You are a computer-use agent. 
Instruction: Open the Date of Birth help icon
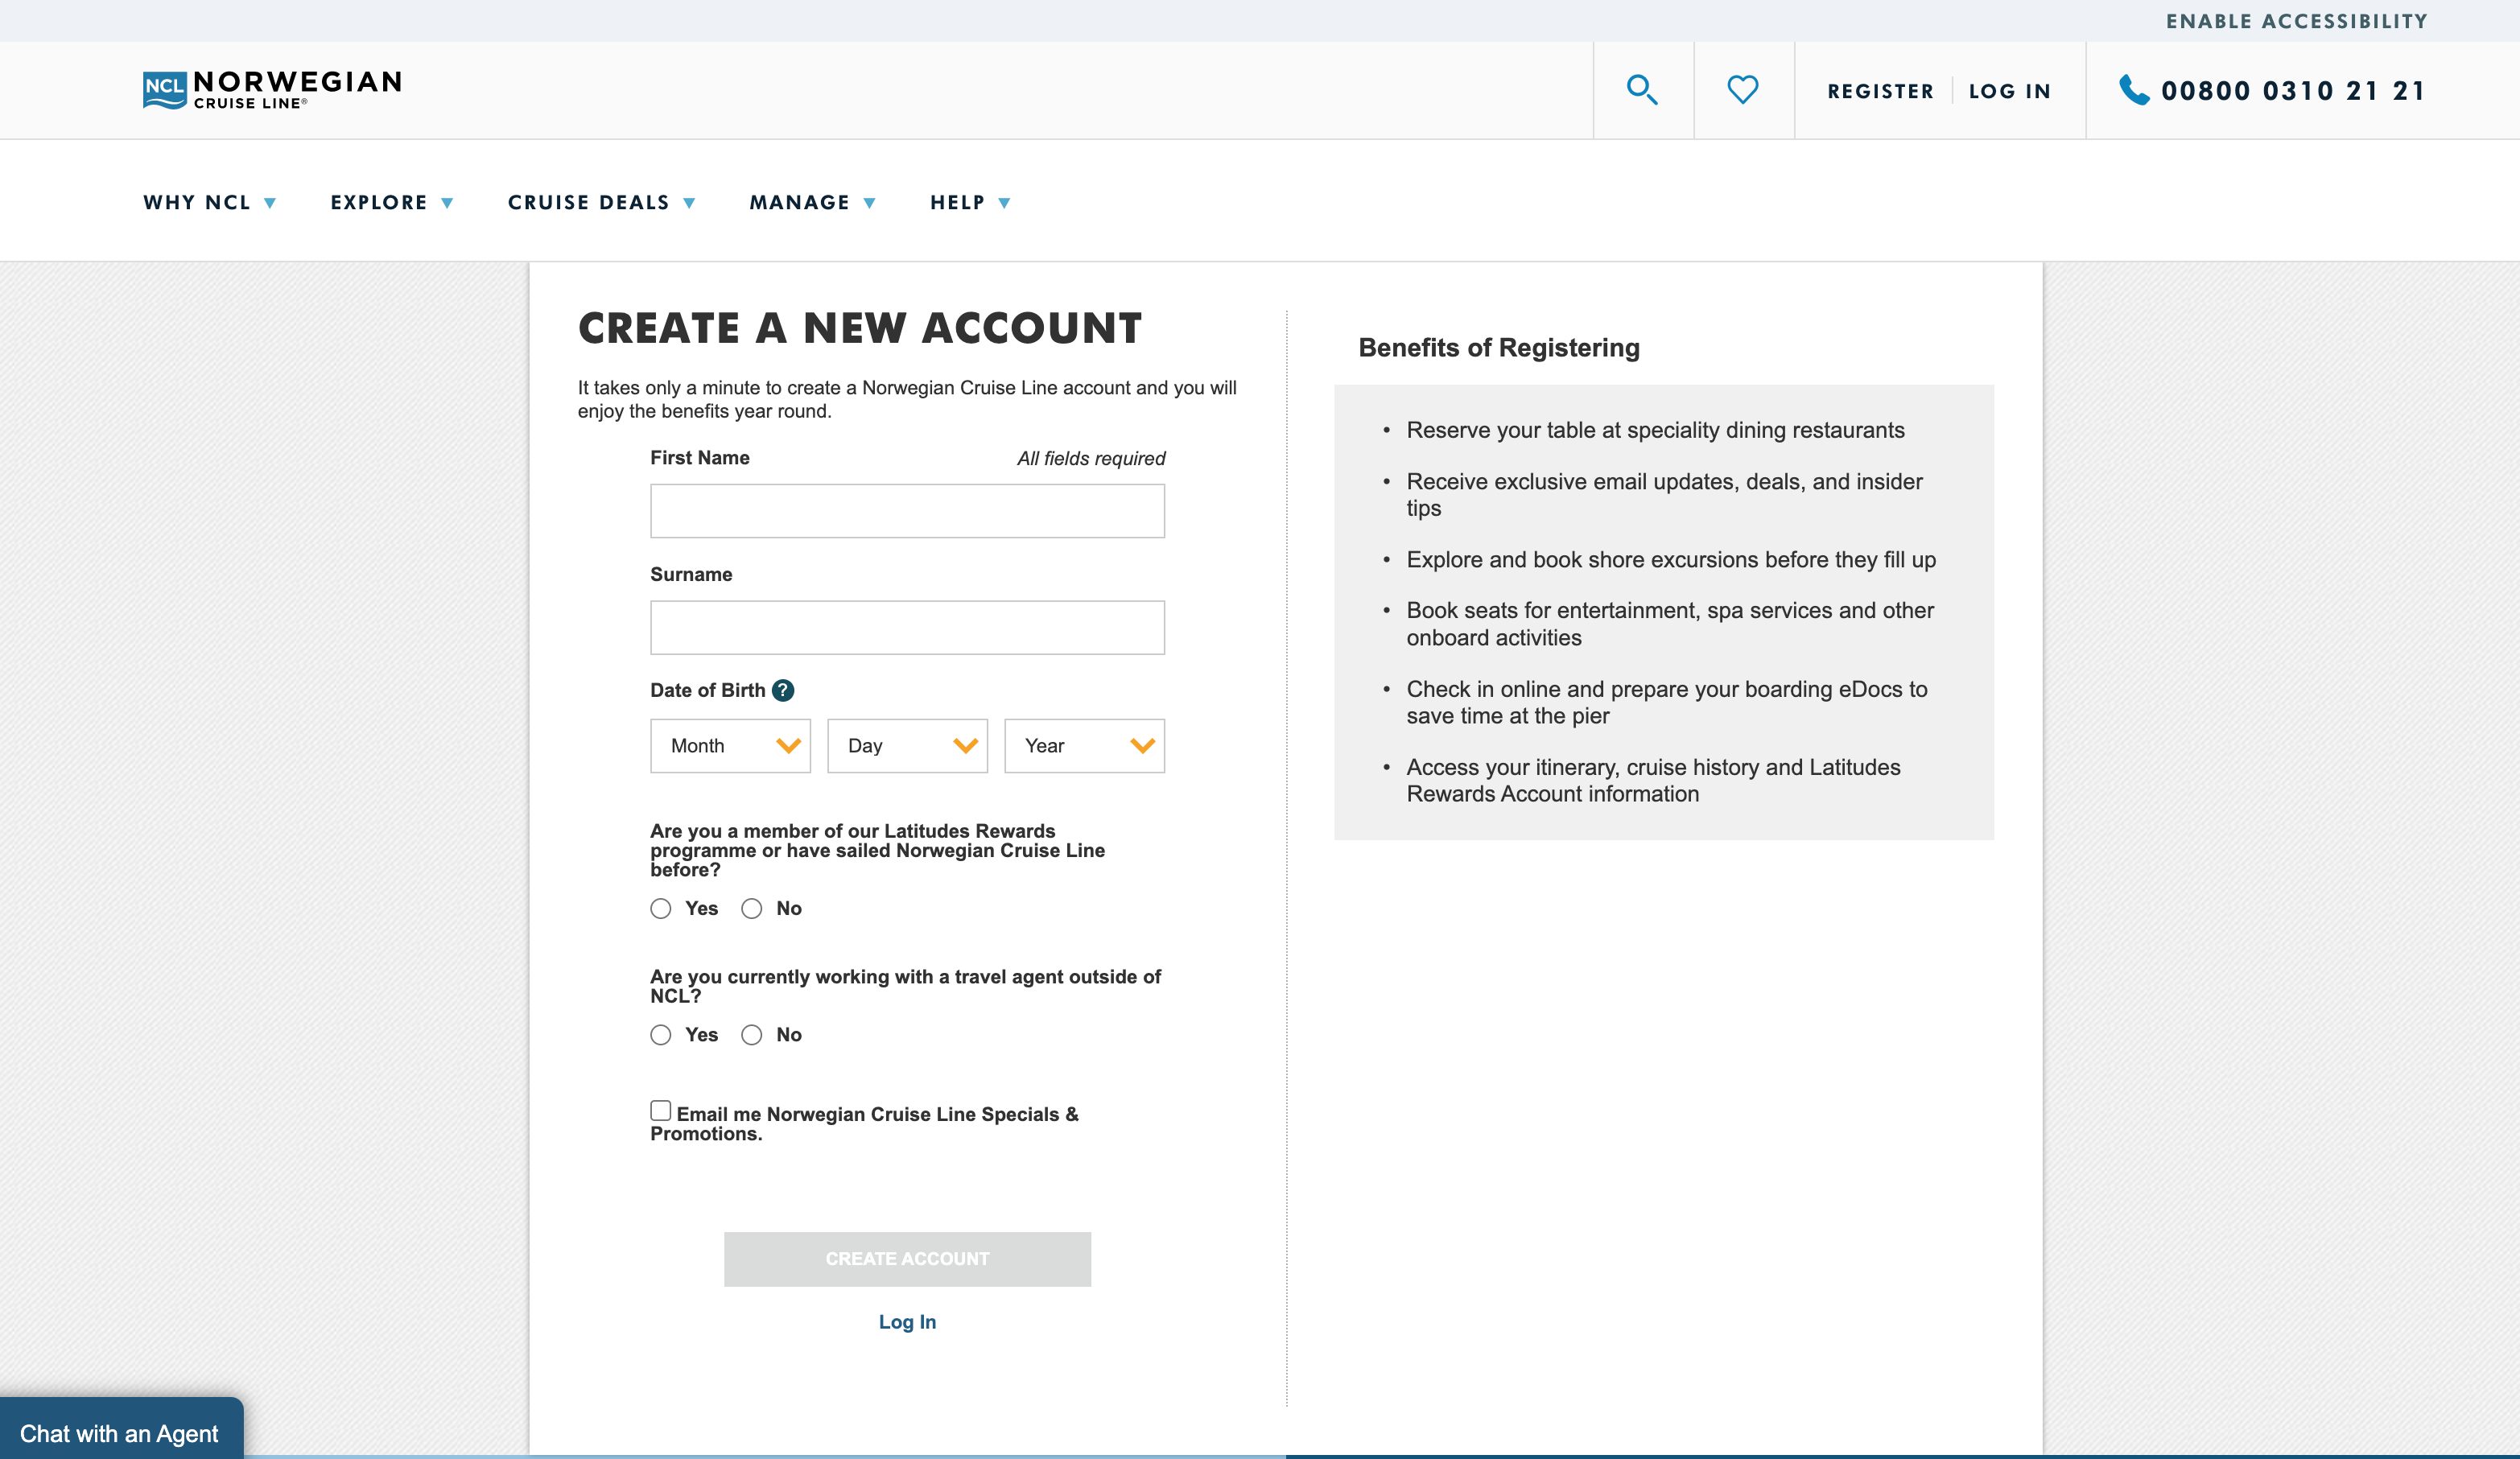(x=783, y=690)
